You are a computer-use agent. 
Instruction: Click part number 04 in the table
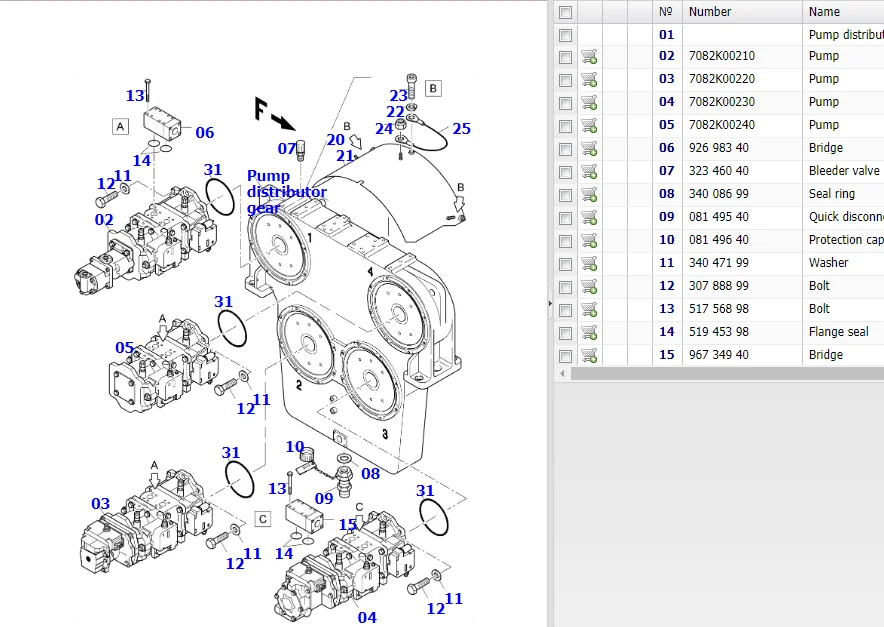(x=667, y=102)
